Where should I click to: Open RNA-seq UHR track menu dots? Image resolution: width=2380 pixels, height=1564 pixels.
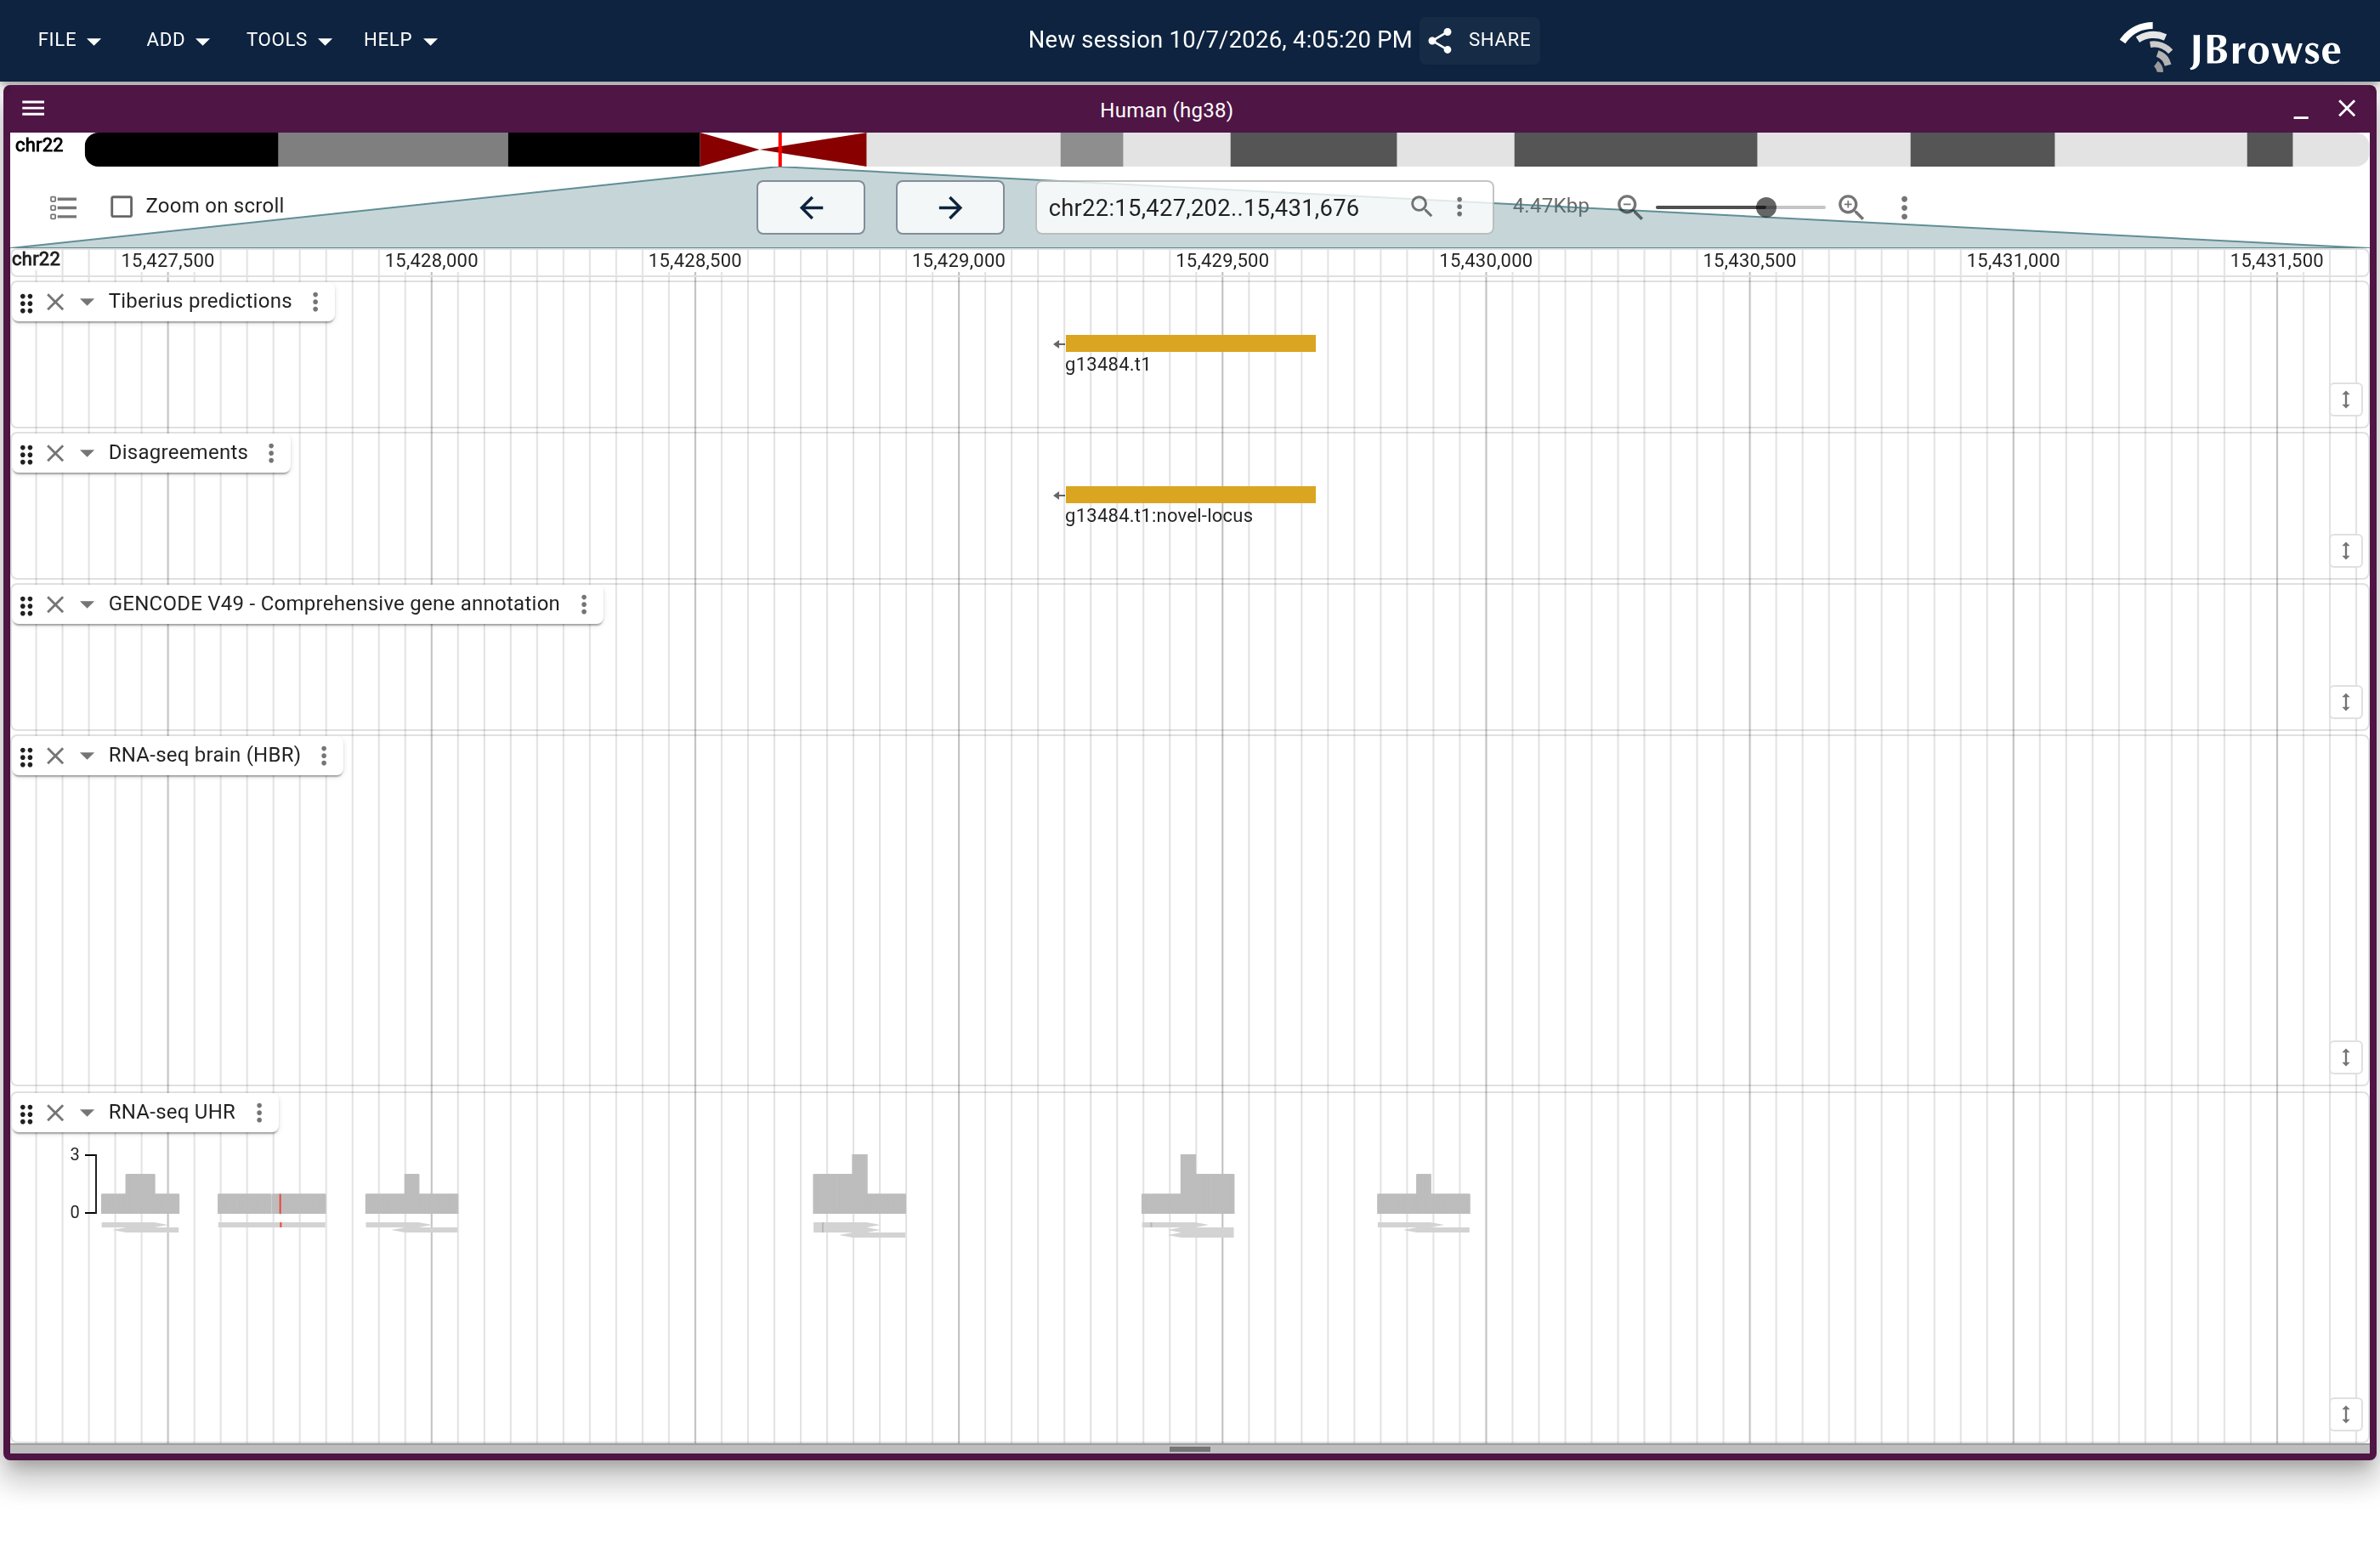click(259, 1112)
